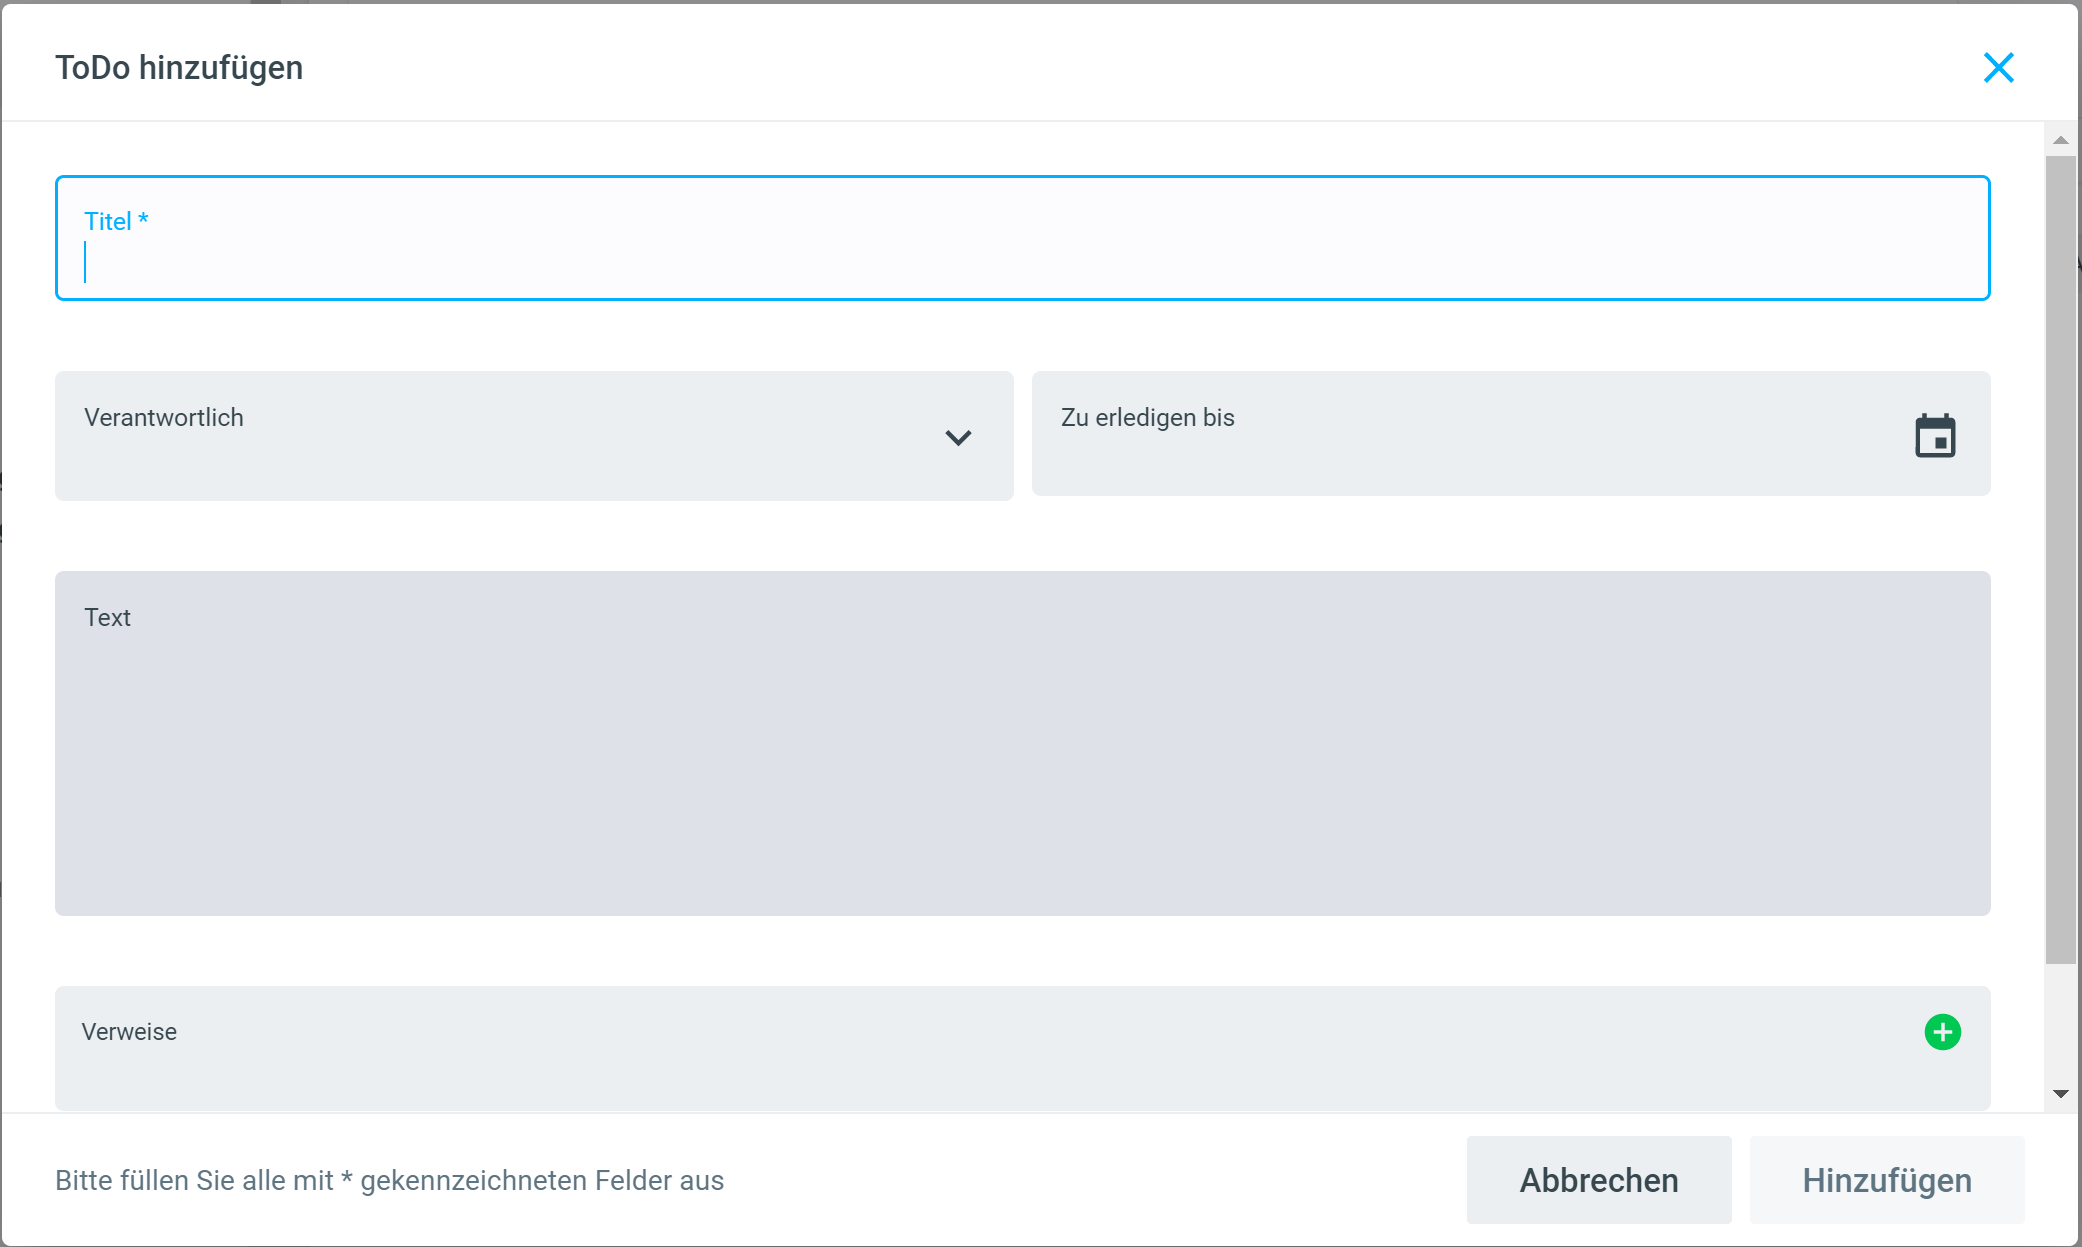Open the calendar date picker icon
The image size is (2082, 1247).
(1935, 436)
